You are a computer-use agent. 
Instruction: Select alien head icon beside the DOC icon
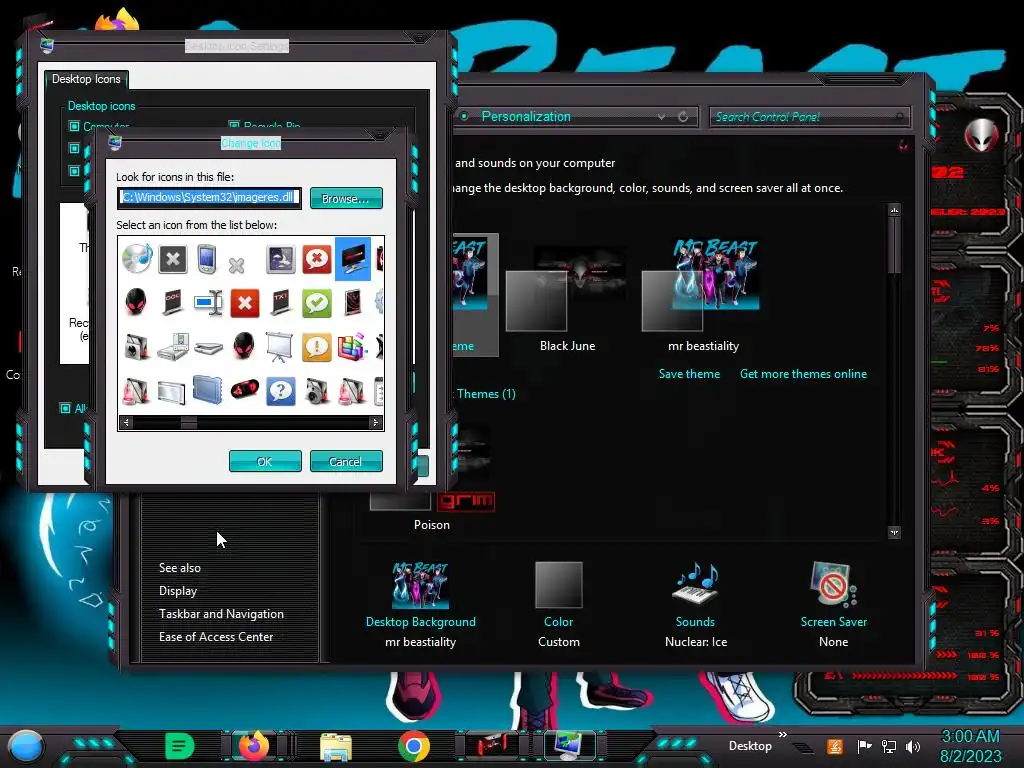click(x=136, y=302)
